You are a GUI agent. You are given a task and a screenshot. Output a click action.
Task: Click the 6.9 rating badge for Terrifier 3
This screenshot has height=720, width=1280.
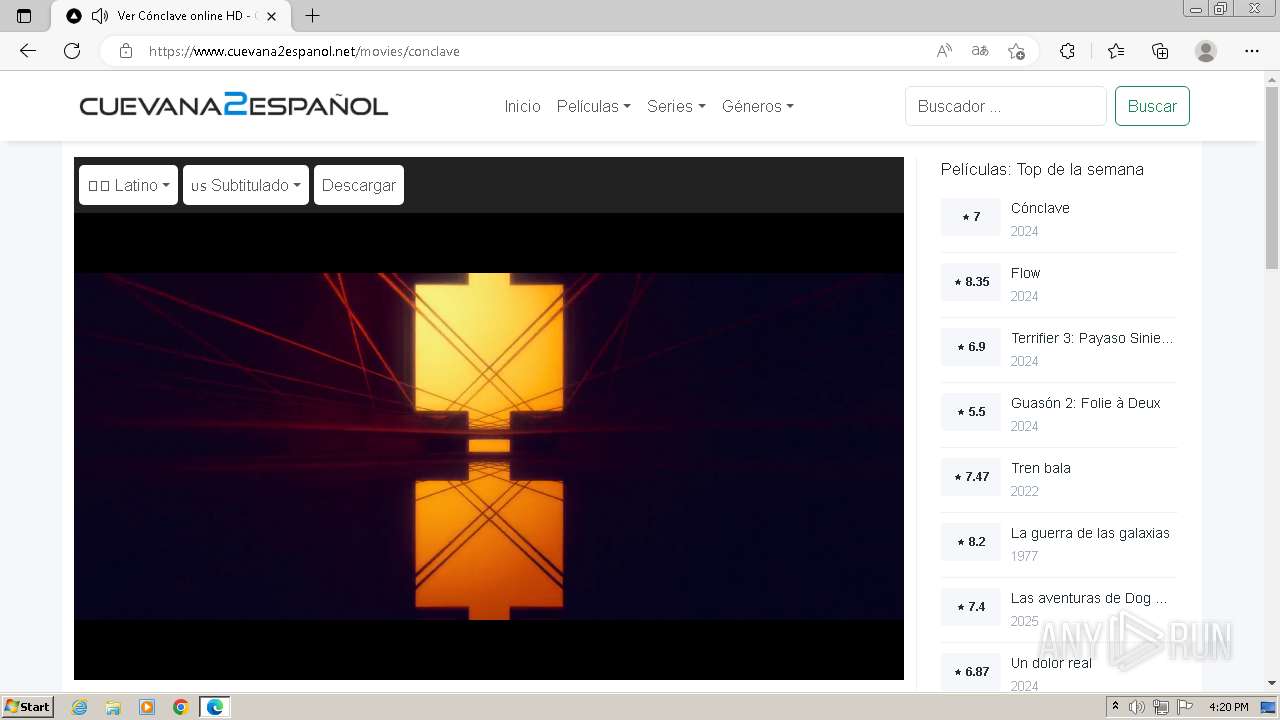pos(971,347)
